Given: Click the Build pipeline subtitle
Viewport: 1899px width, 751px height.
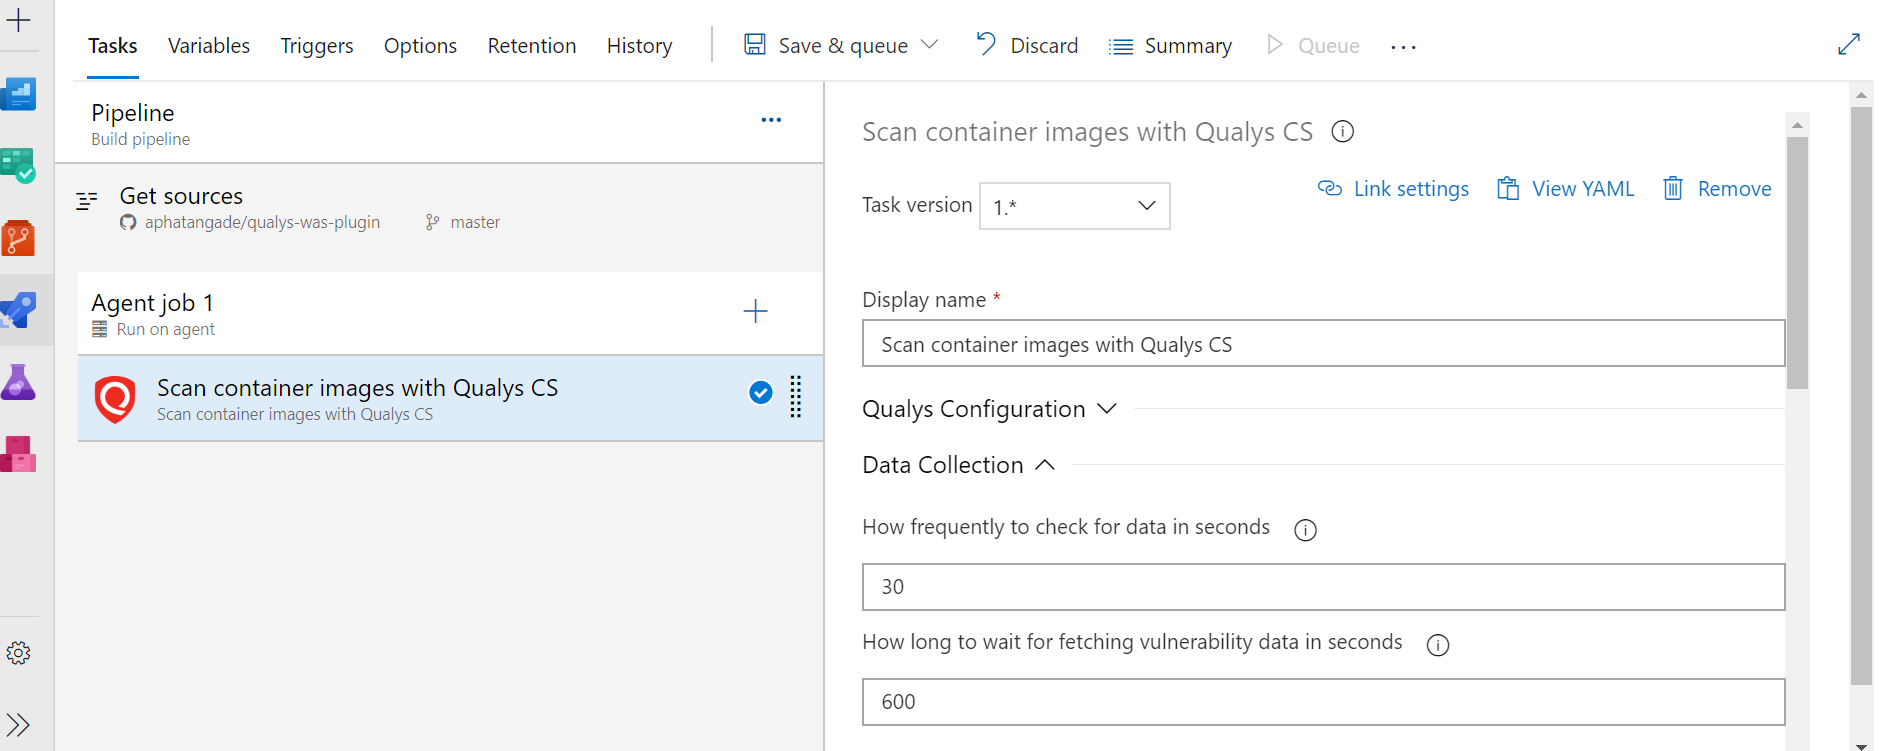Looking at the screenshot, I should (x=141, y=139).
